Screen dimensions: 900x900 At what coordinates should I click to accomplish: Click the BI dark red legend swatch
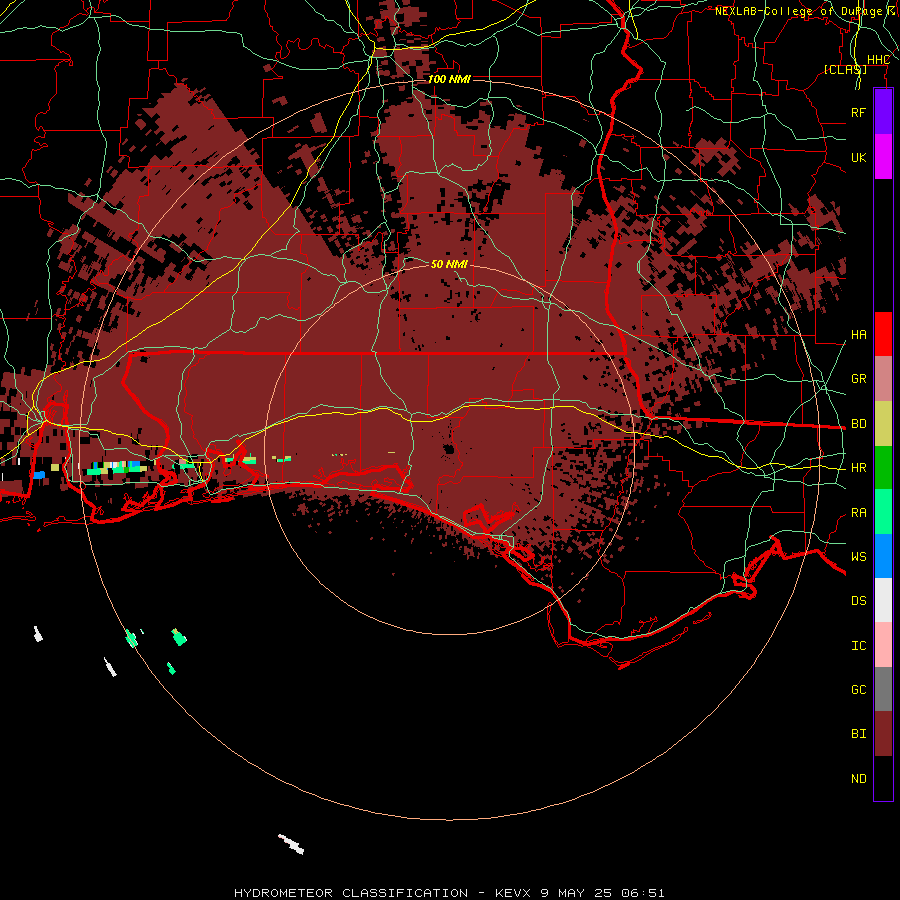pos(883,734)
